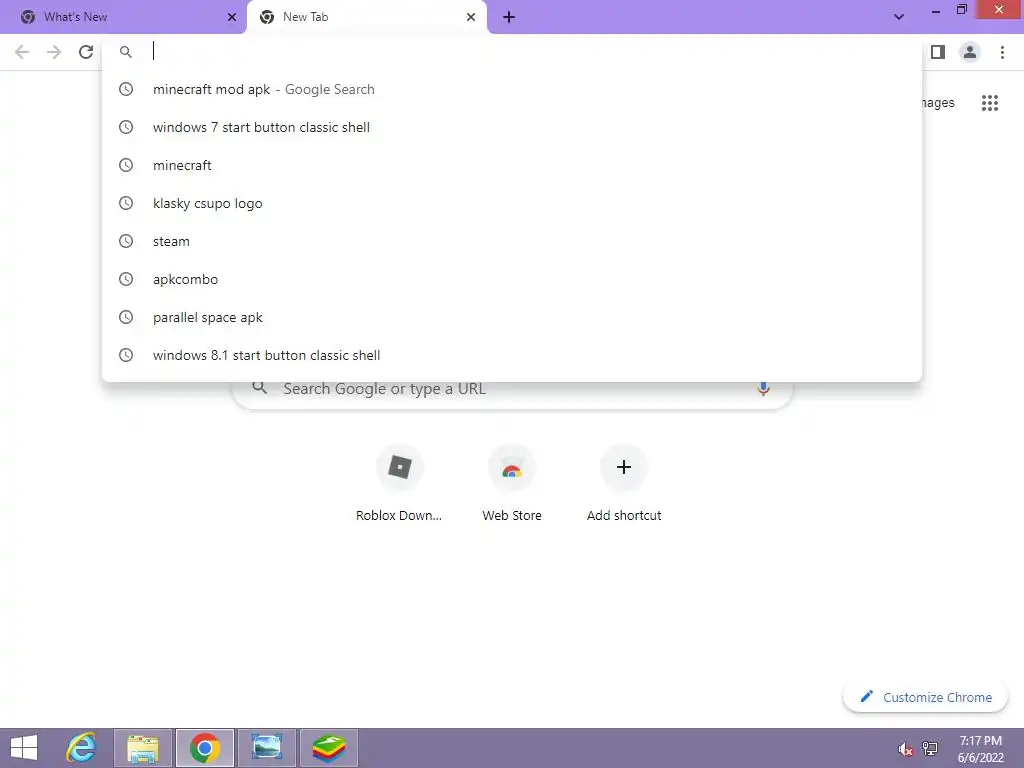Viewport: 1024px width, 768px height.
Task: Expand the tab search chevron
Action: [x=899, y=17]
